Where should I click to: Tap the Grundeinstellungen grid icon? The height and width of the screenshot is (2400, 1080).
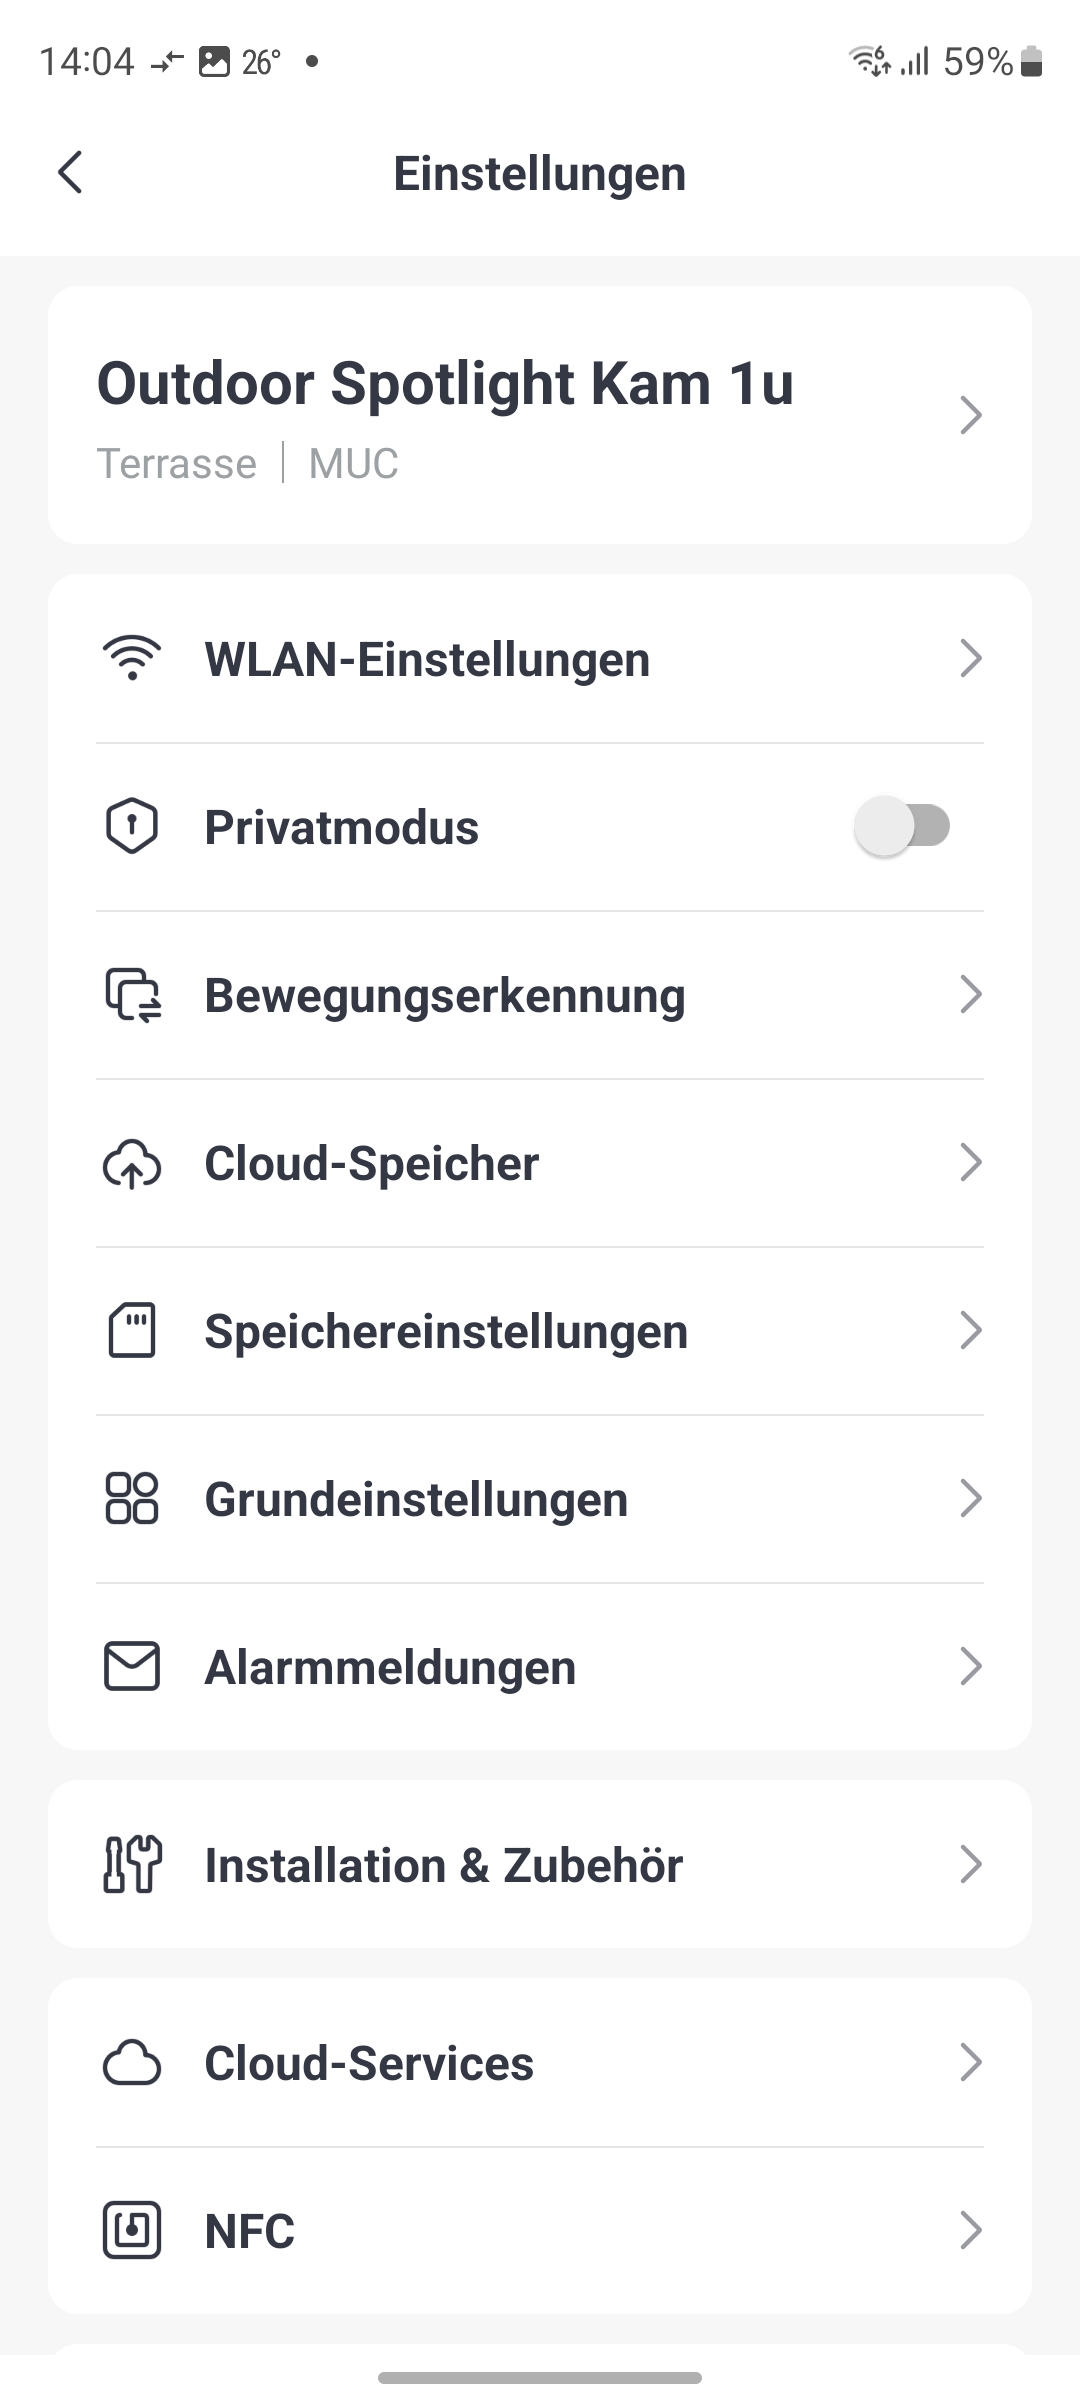132,1499
